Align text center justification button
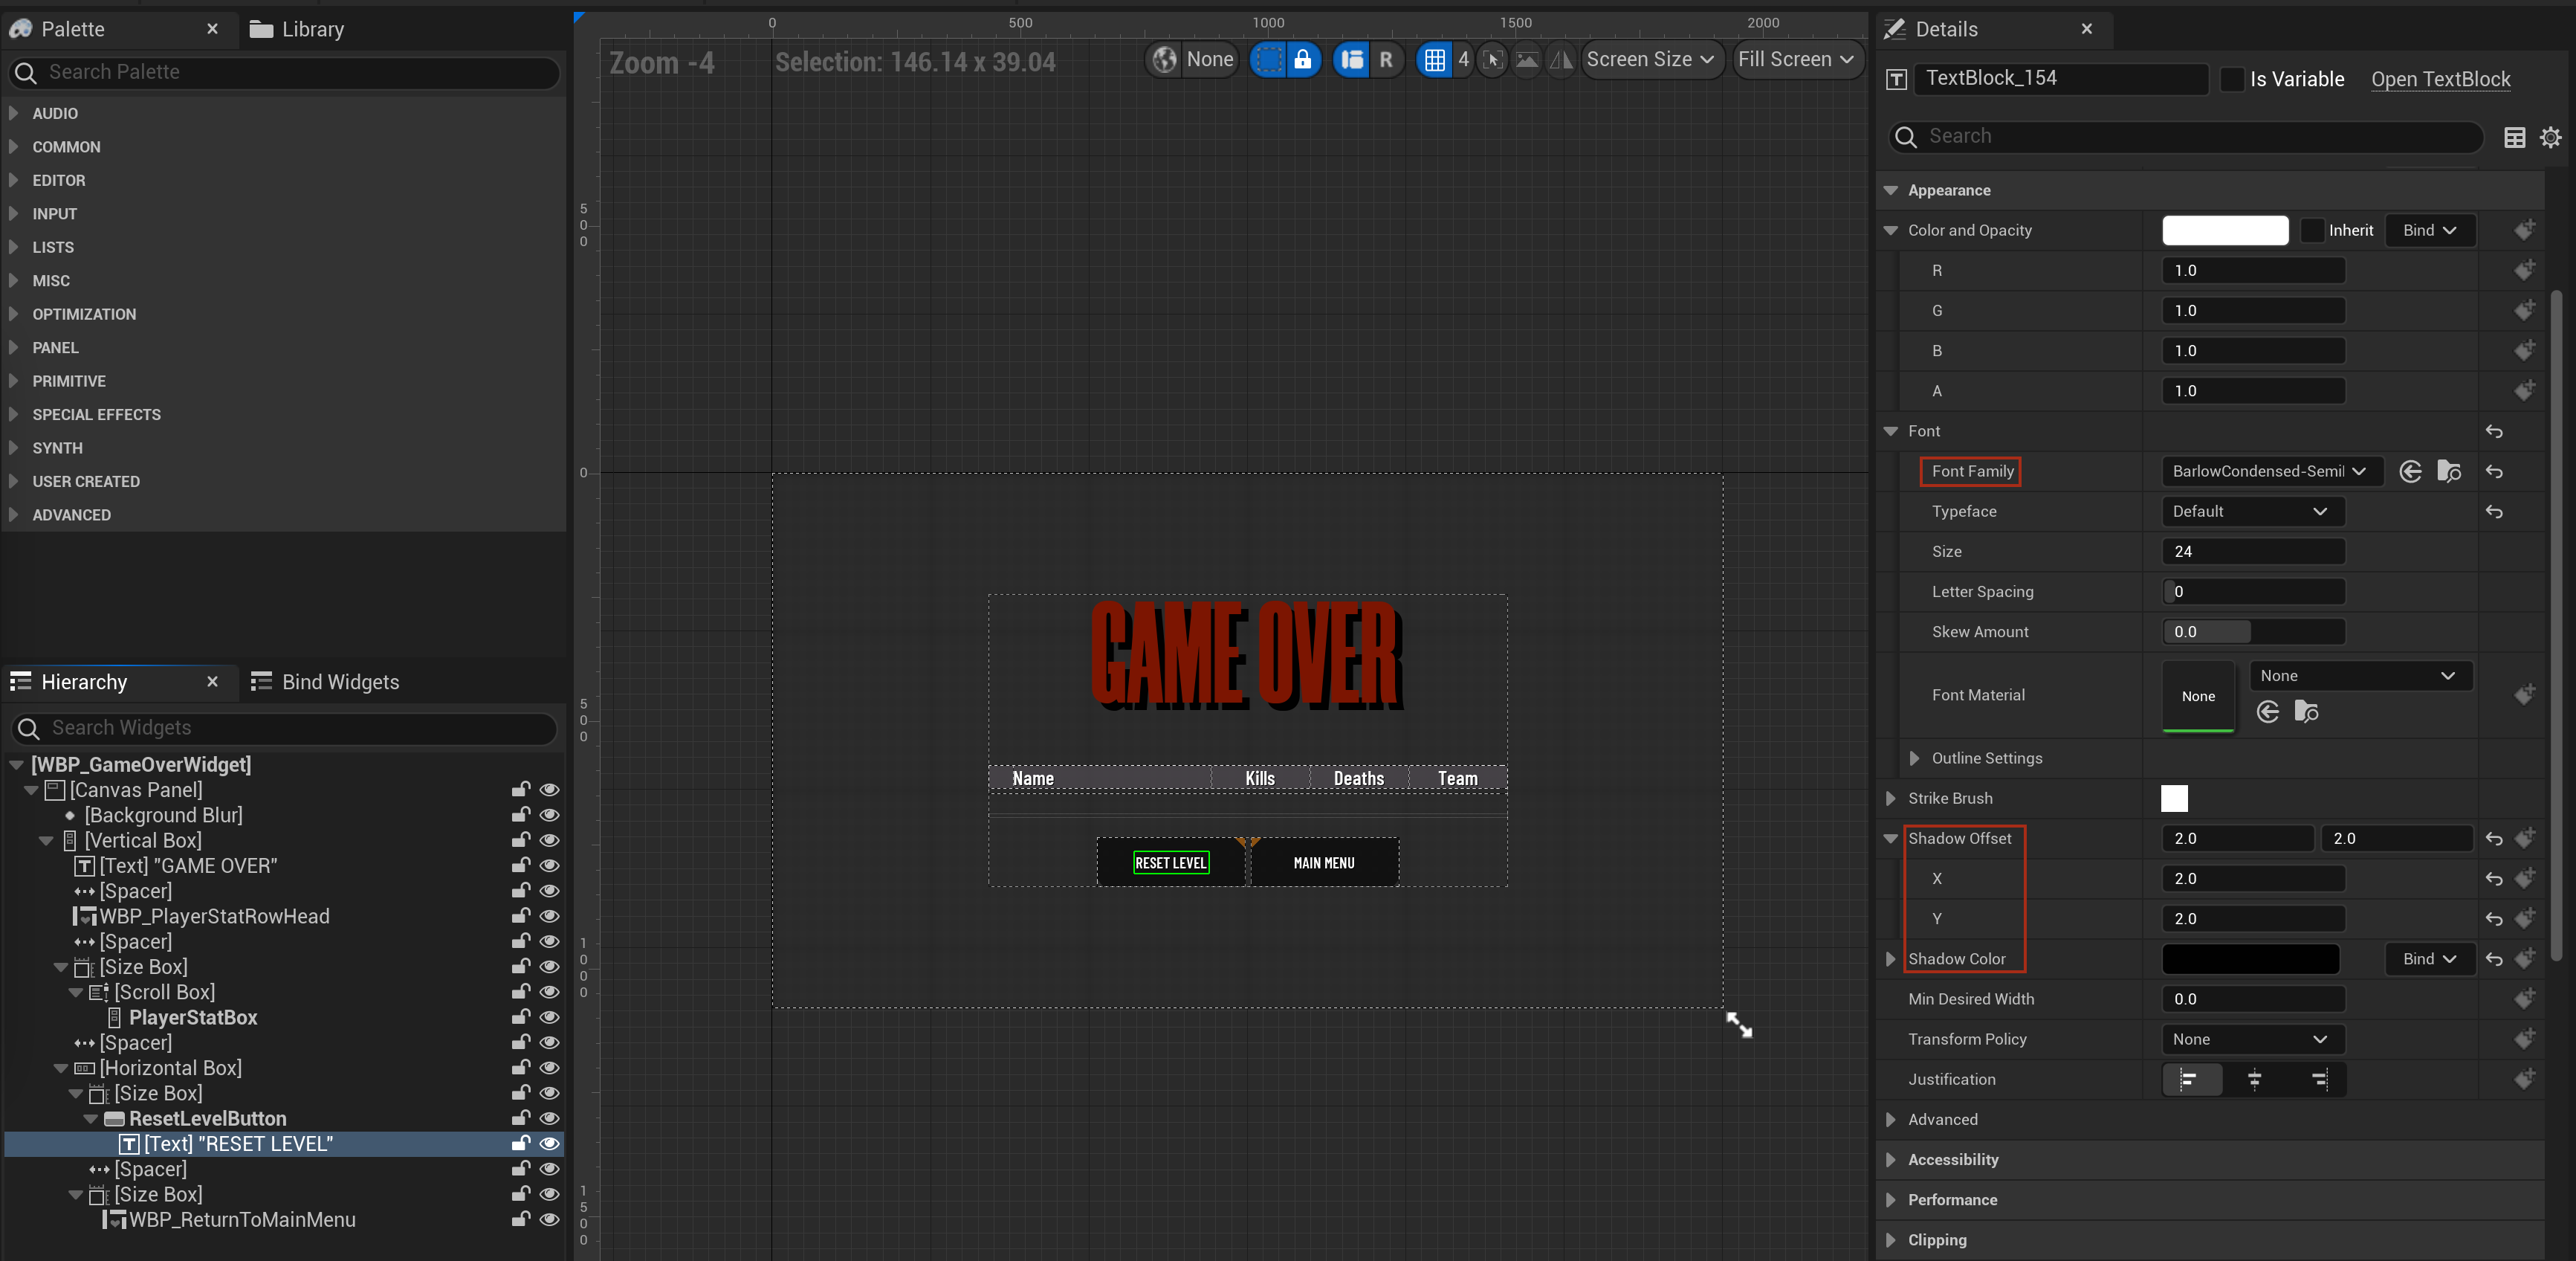This screenshot has height=1261, width=2576. point(2254,1079)
